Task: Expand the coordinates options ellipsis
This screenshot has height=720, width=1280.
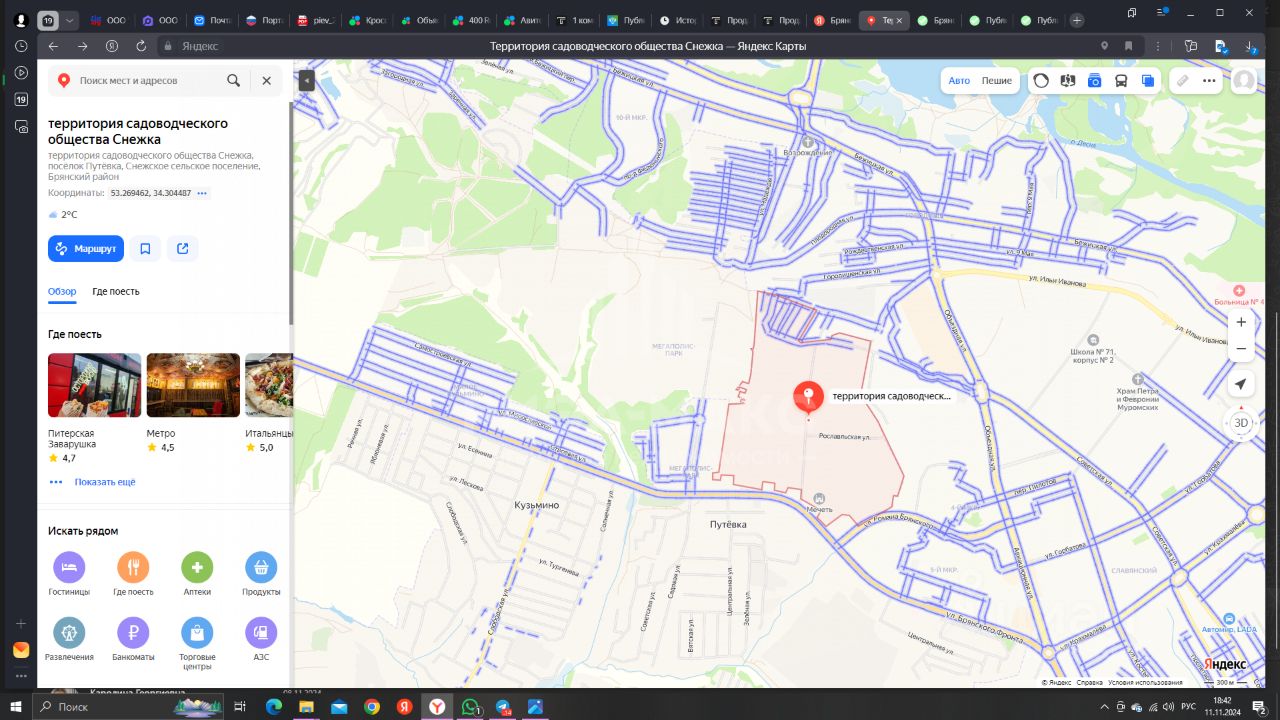Action: (202, 193)
